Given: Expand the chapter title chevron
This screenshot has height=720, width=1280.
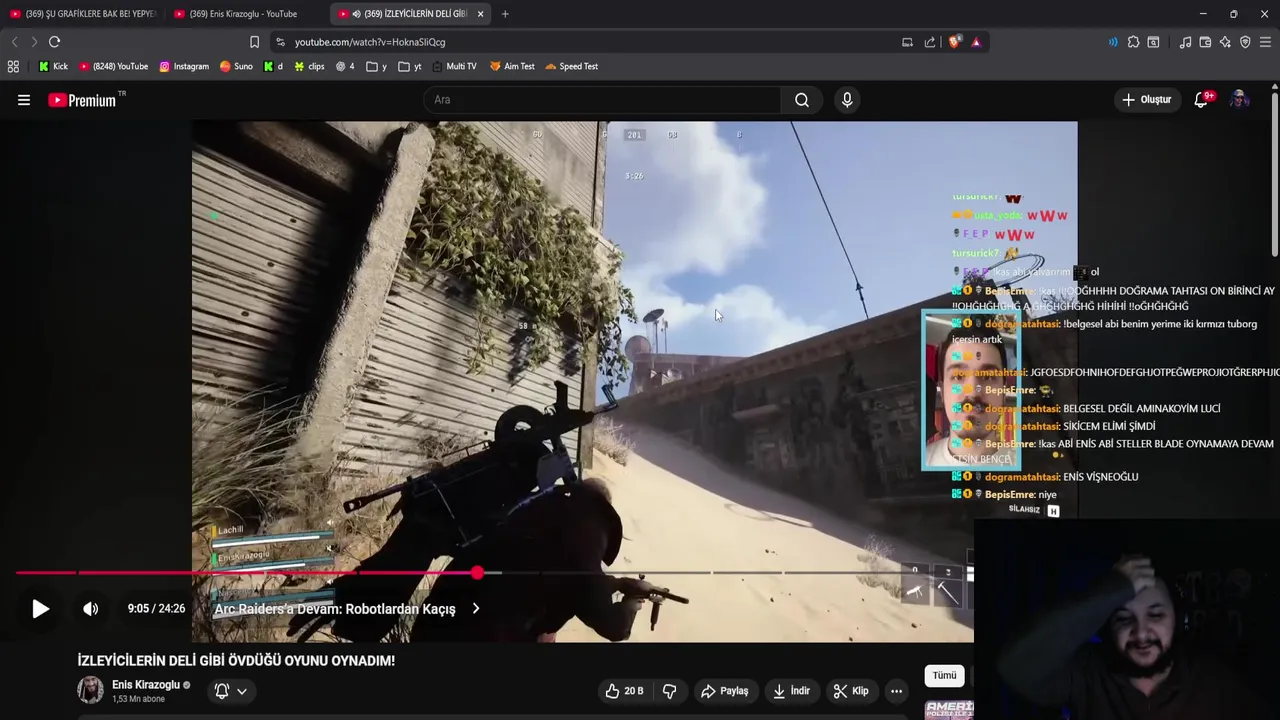Looking at the screenshot, I should (x=476, y=608).
